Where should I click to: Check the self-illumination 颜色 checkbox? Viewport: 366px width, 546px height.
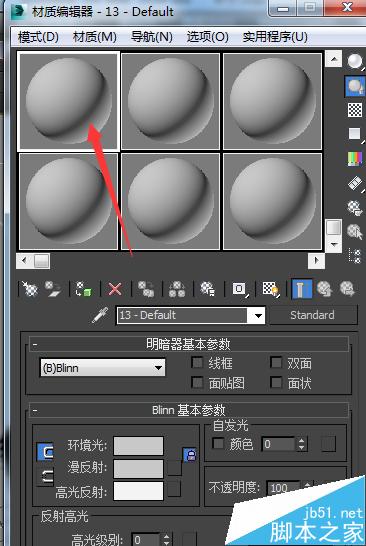point(218,444)
